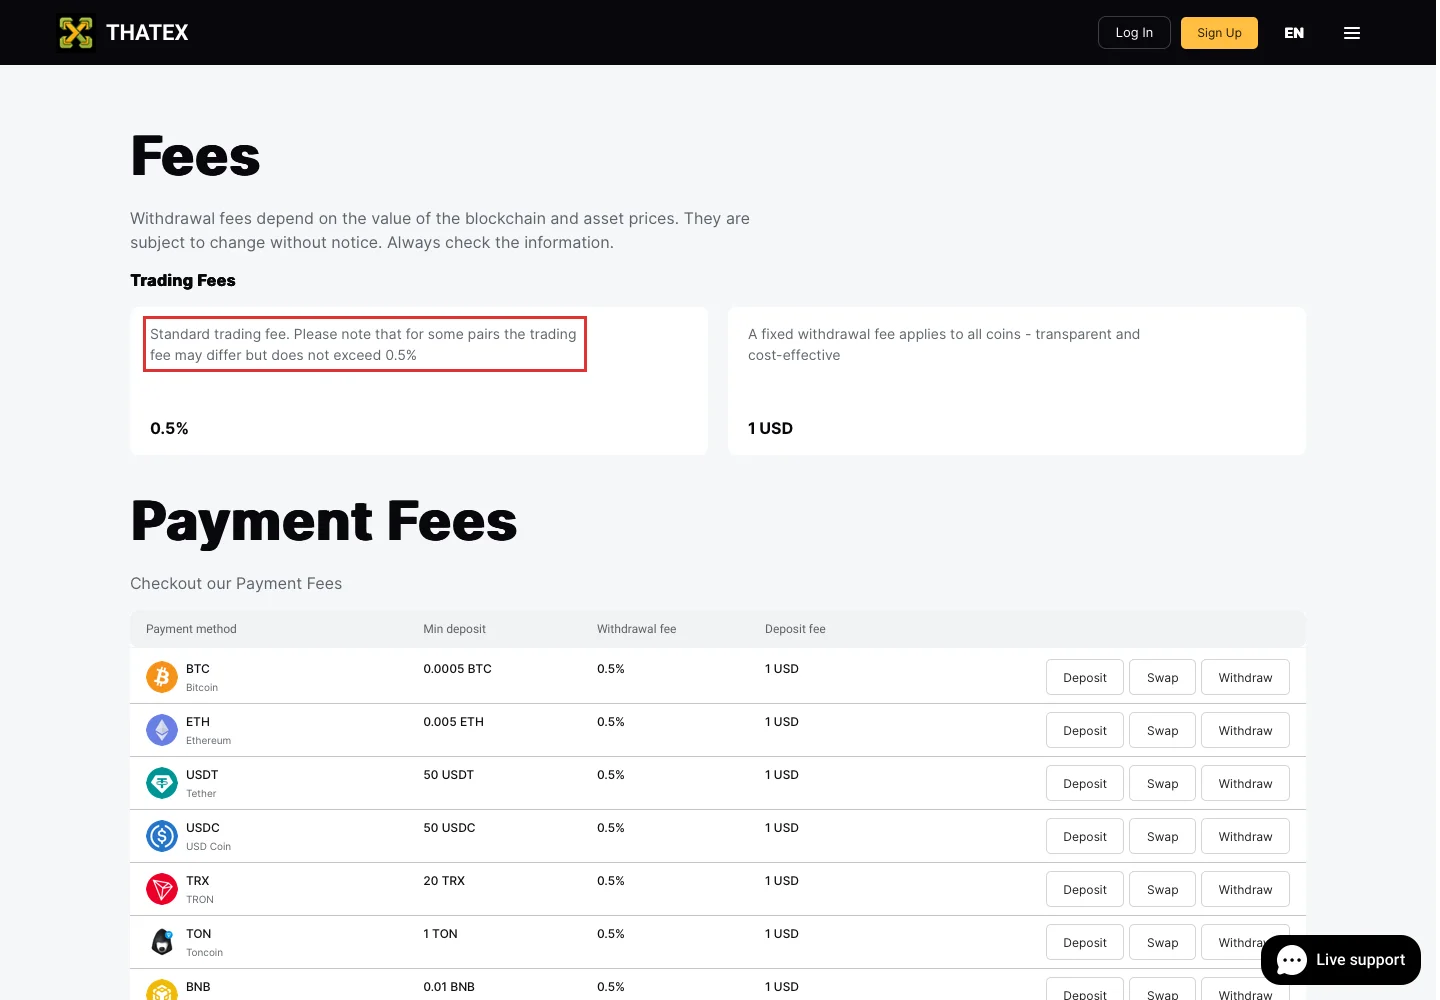Screen dimensions: 1440x1000
Task: Click the THATEX brand name text
Action: (x=147, y=33)
